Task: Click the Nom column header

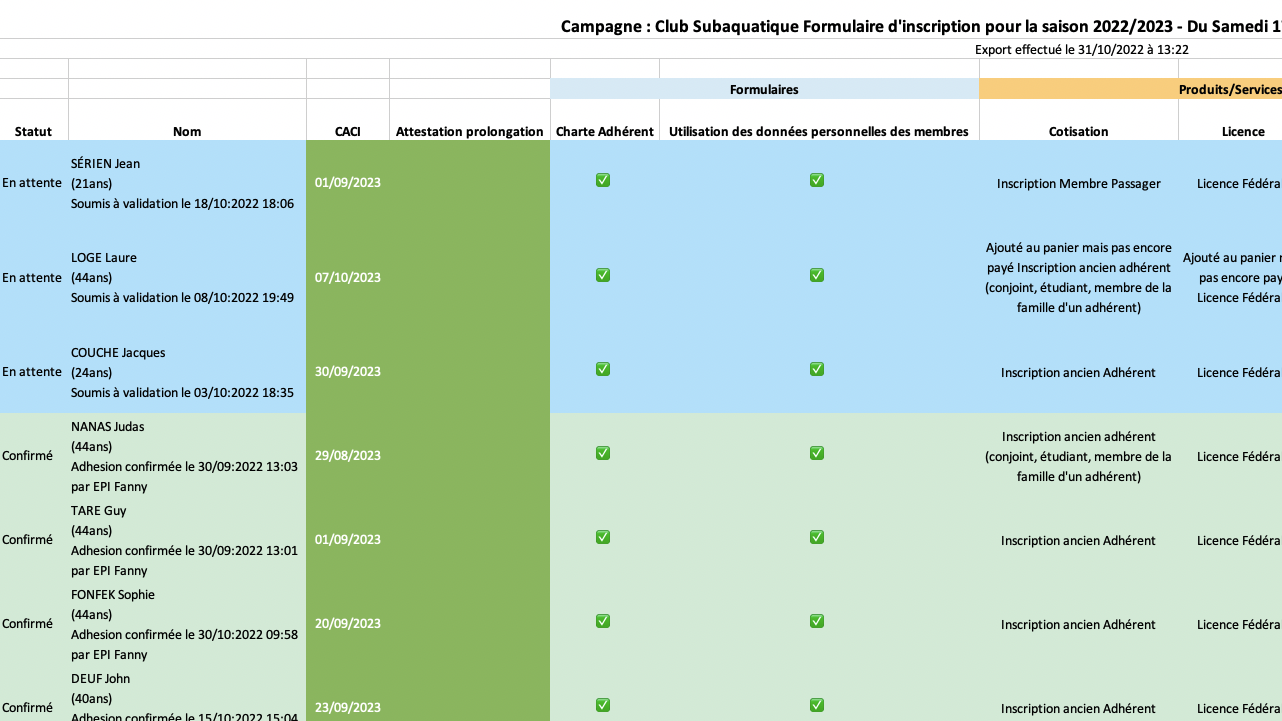Action: click(187, 131)
